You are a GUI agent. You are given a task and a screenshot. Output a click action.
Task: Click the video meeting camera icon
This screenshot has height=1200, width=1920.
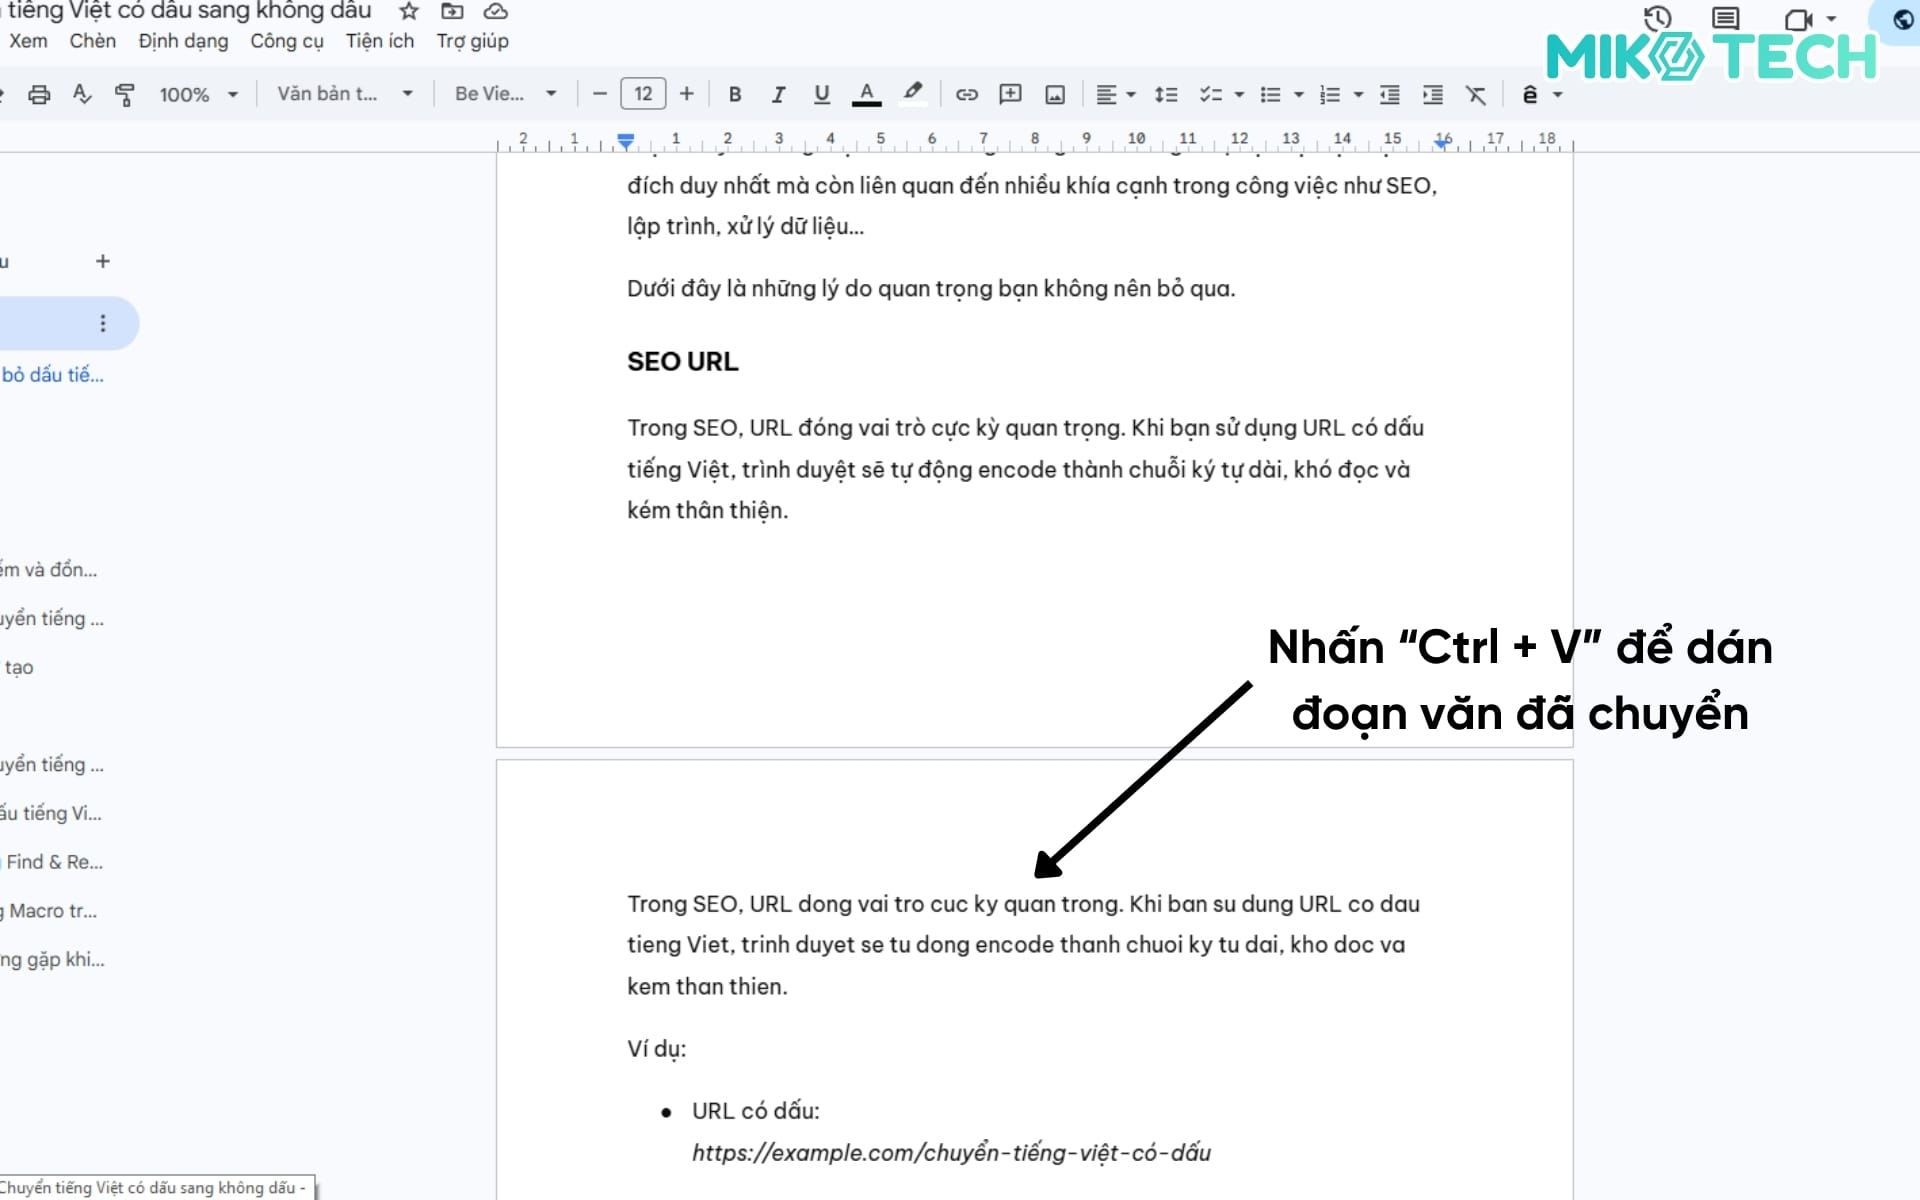(x=1798, y=19)
